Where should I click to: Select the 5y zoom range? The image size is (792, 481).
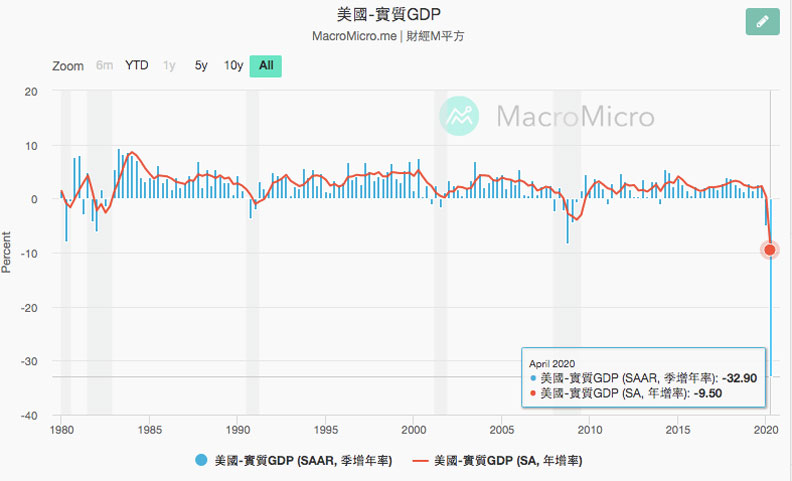click(201, 66)
